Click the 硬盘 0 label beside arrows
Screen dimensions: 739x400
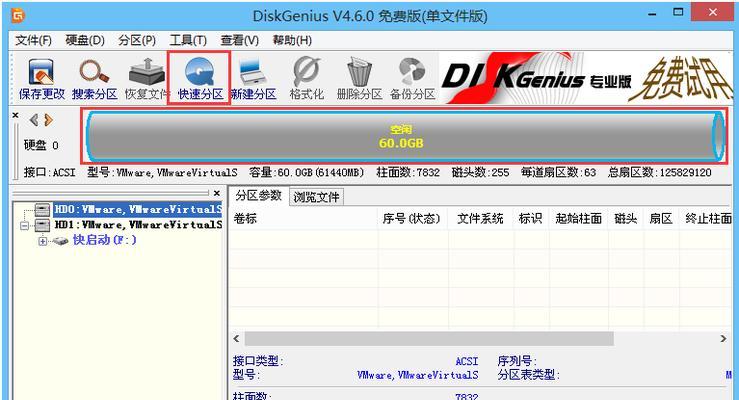coord(41,145)
